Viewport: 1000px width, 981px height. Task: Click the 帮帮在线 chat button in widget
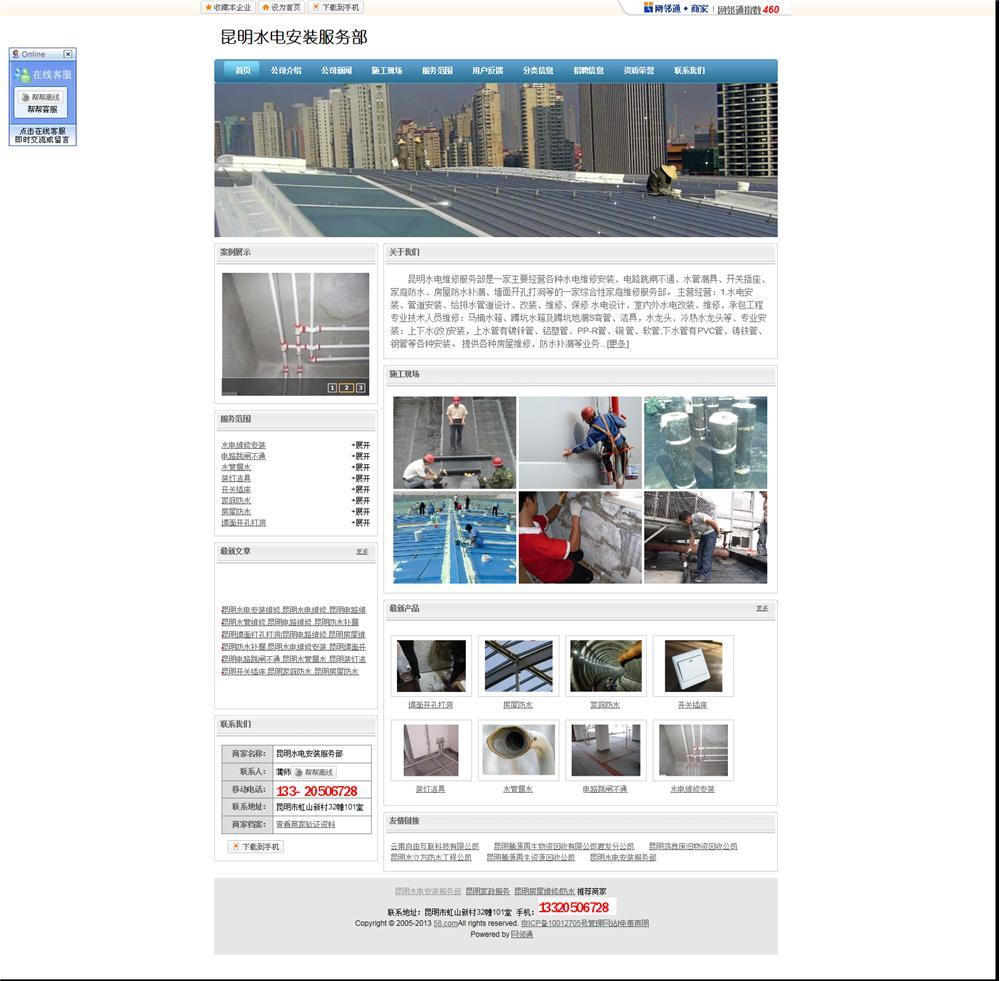coord(42,97)
